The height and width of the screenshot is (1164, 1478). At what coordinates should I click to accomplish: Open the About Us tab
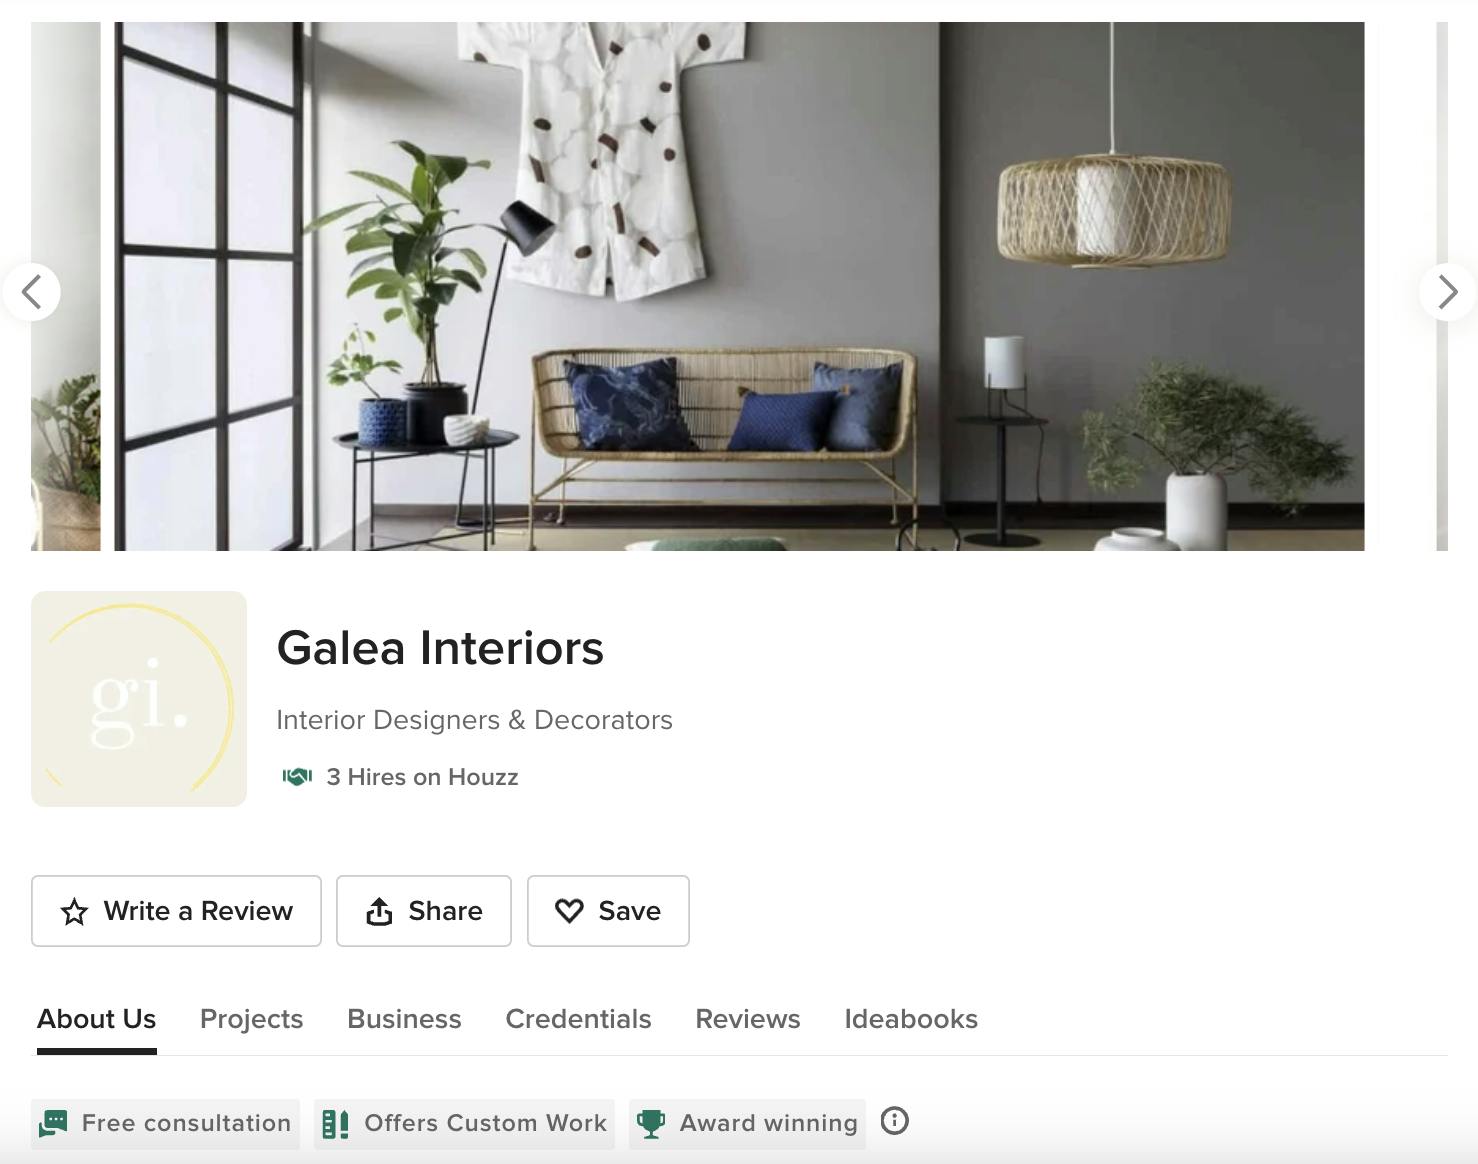pyautogui.click(x=97, y=1019)
